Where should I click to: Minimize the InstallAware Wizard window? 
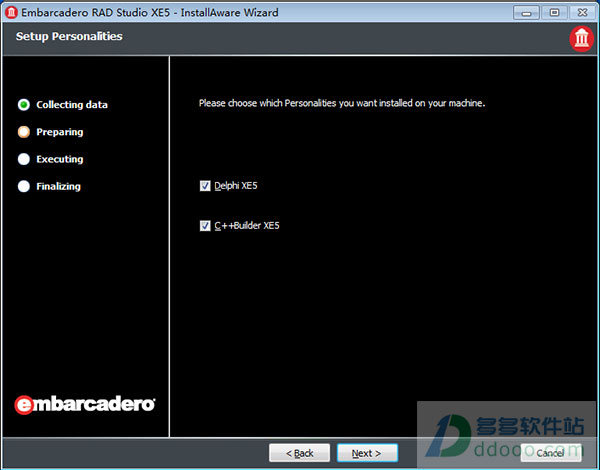[x=526, y=13]
